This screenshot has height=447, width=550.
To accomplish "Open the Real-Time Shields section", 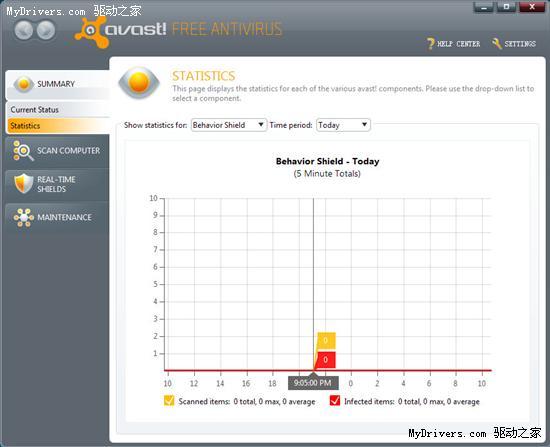I will click(57, 184).
